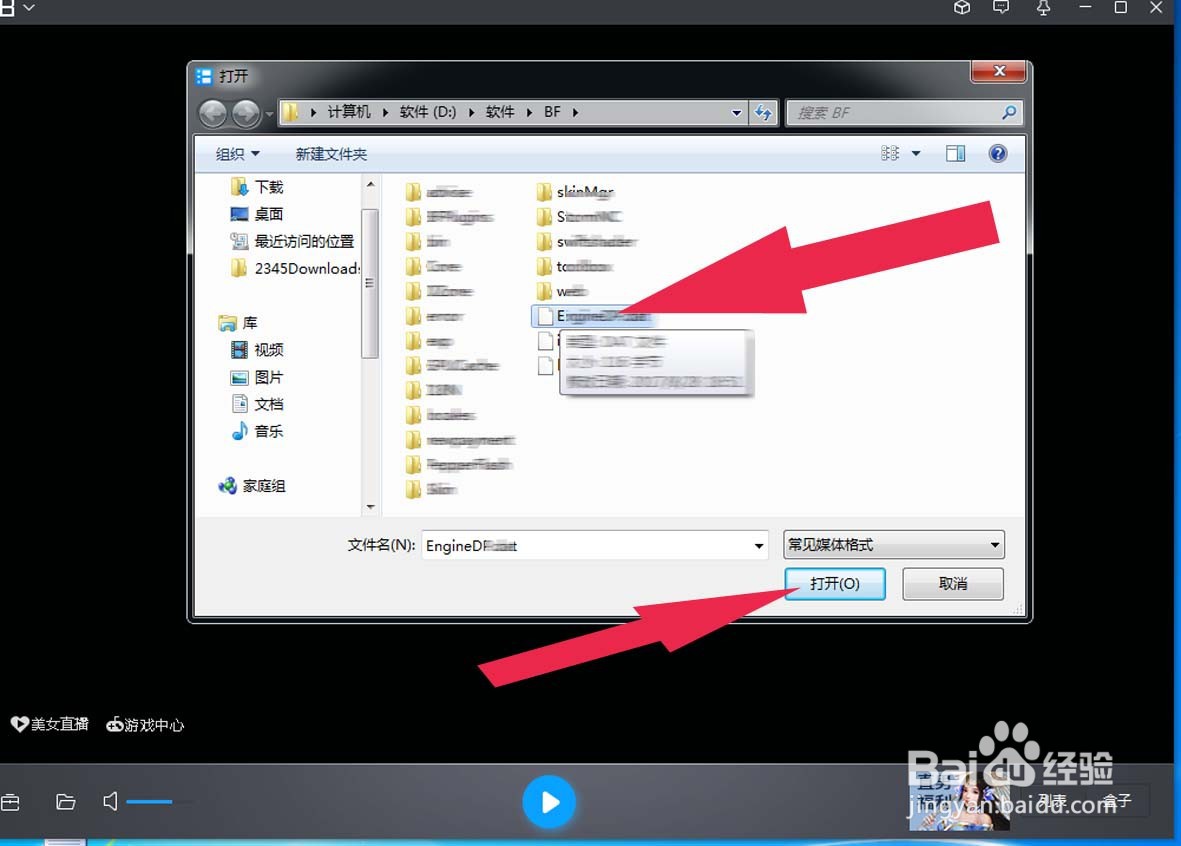
Task: Select the skinMgr folder
Action: pyautogui.click(x=575, y=192)
